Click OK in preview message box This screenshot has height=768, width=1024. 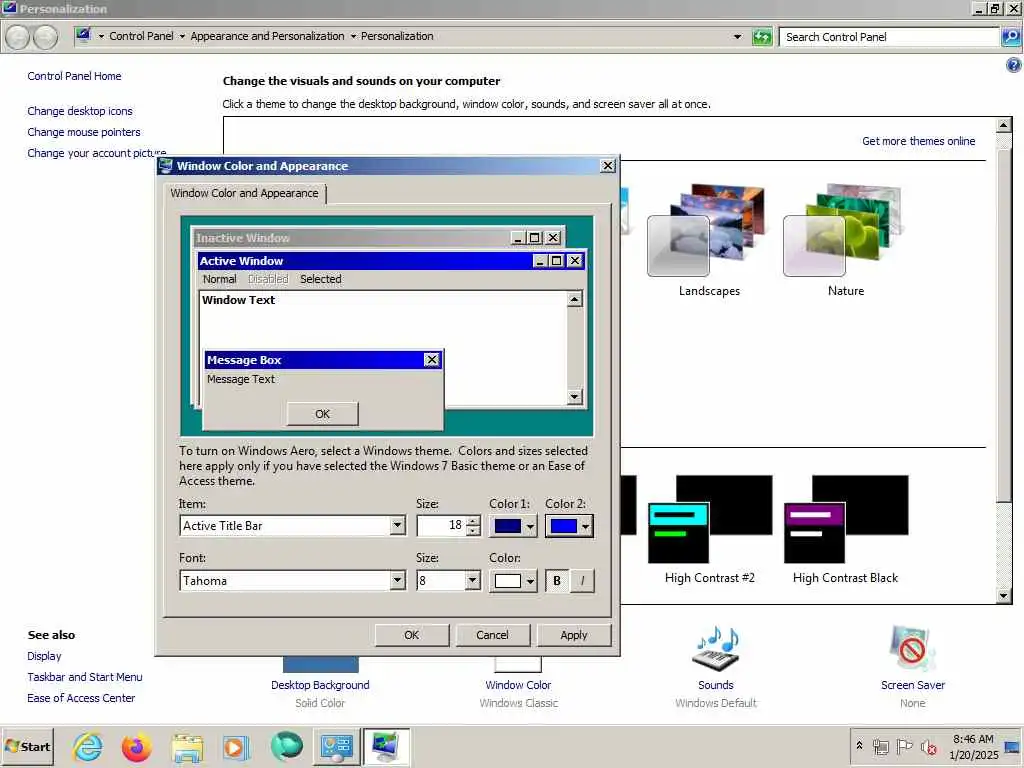click(x=323, y=414)
